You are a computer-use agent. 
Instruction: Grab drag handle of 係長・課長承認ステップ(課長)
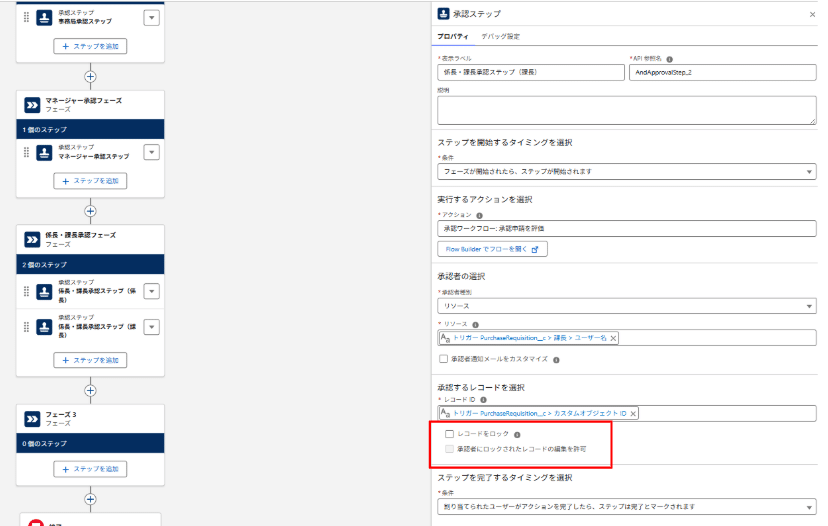pyautogui.click(x=26, y=327)
